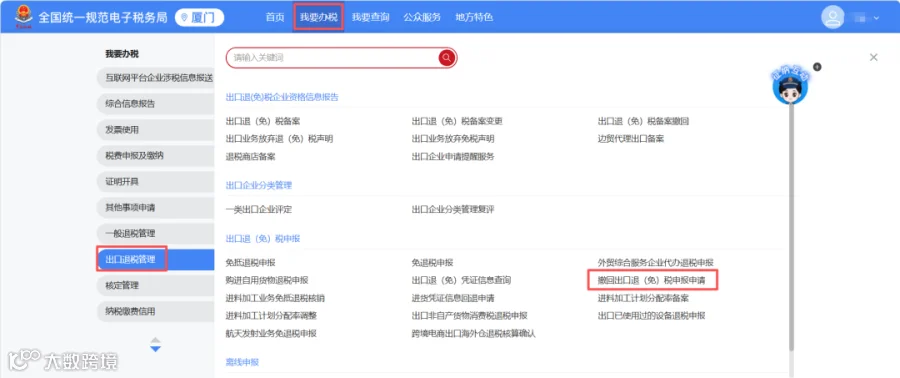Open the 航天发射业务免退税申报 link
900x378 pixels.
(x=271, y=333)
